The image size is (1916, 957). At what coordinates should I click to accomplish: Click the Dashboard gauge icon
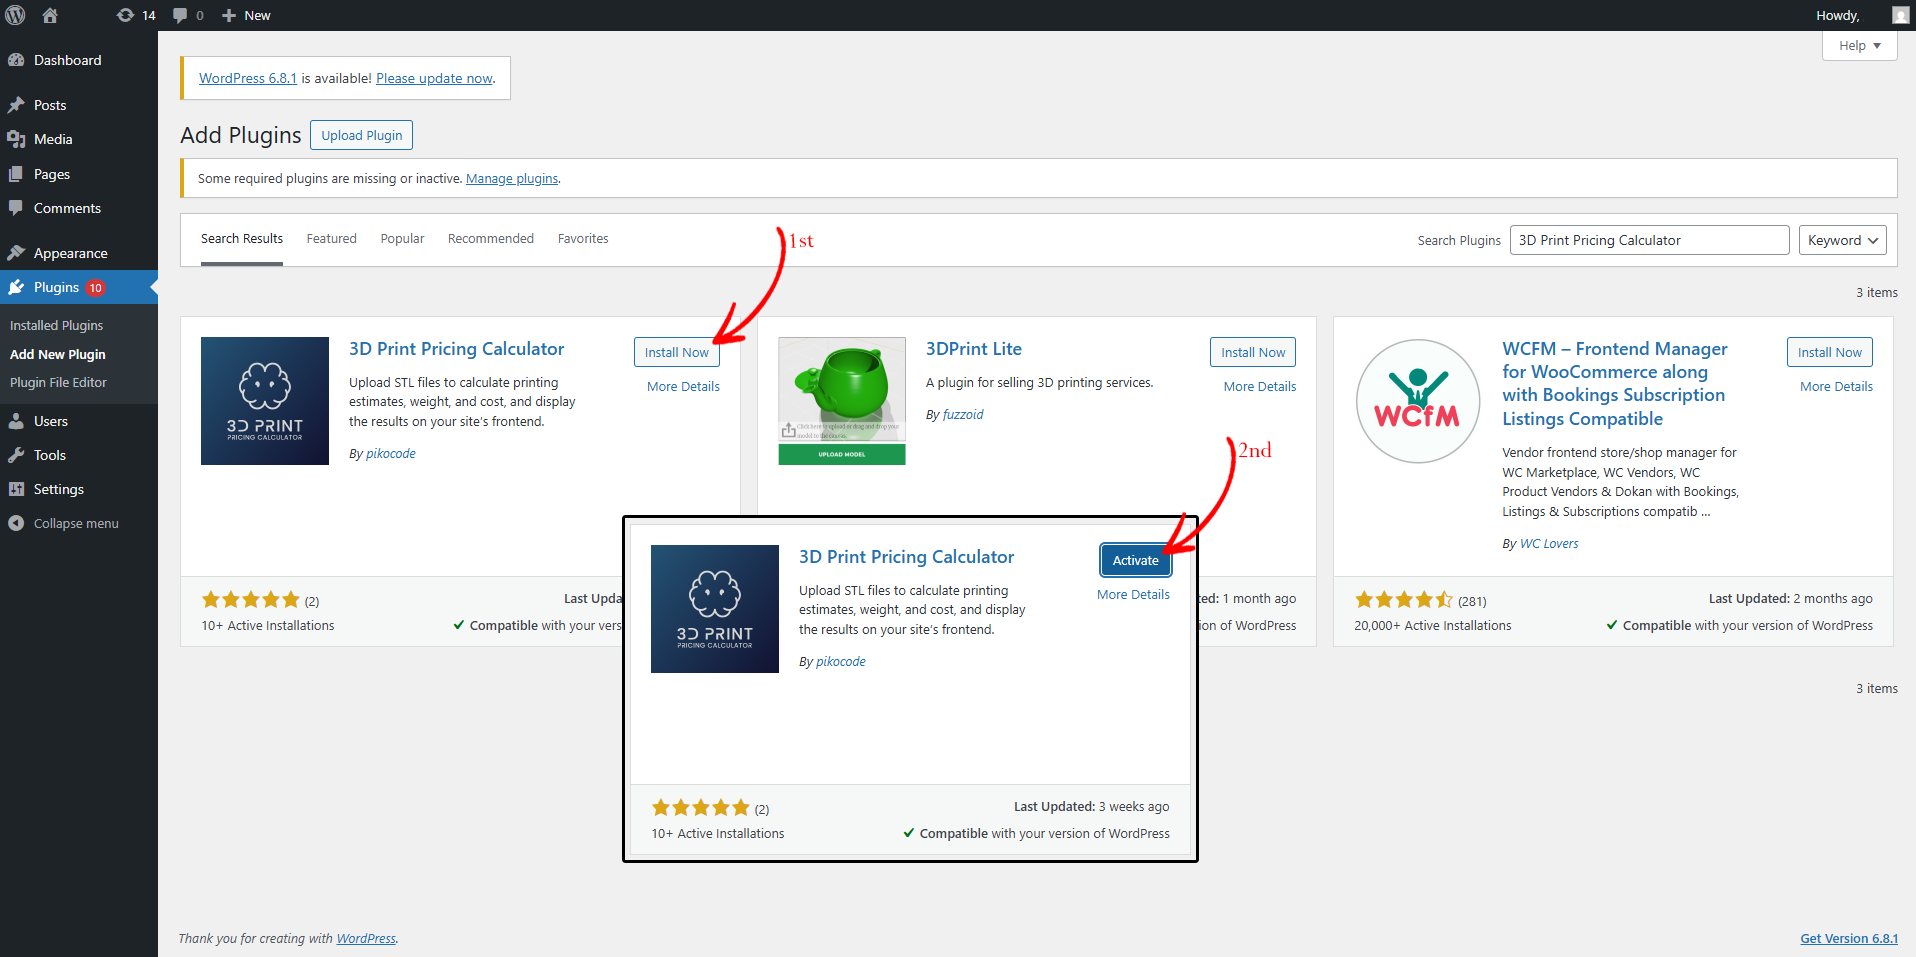click(x=16, y=60)
